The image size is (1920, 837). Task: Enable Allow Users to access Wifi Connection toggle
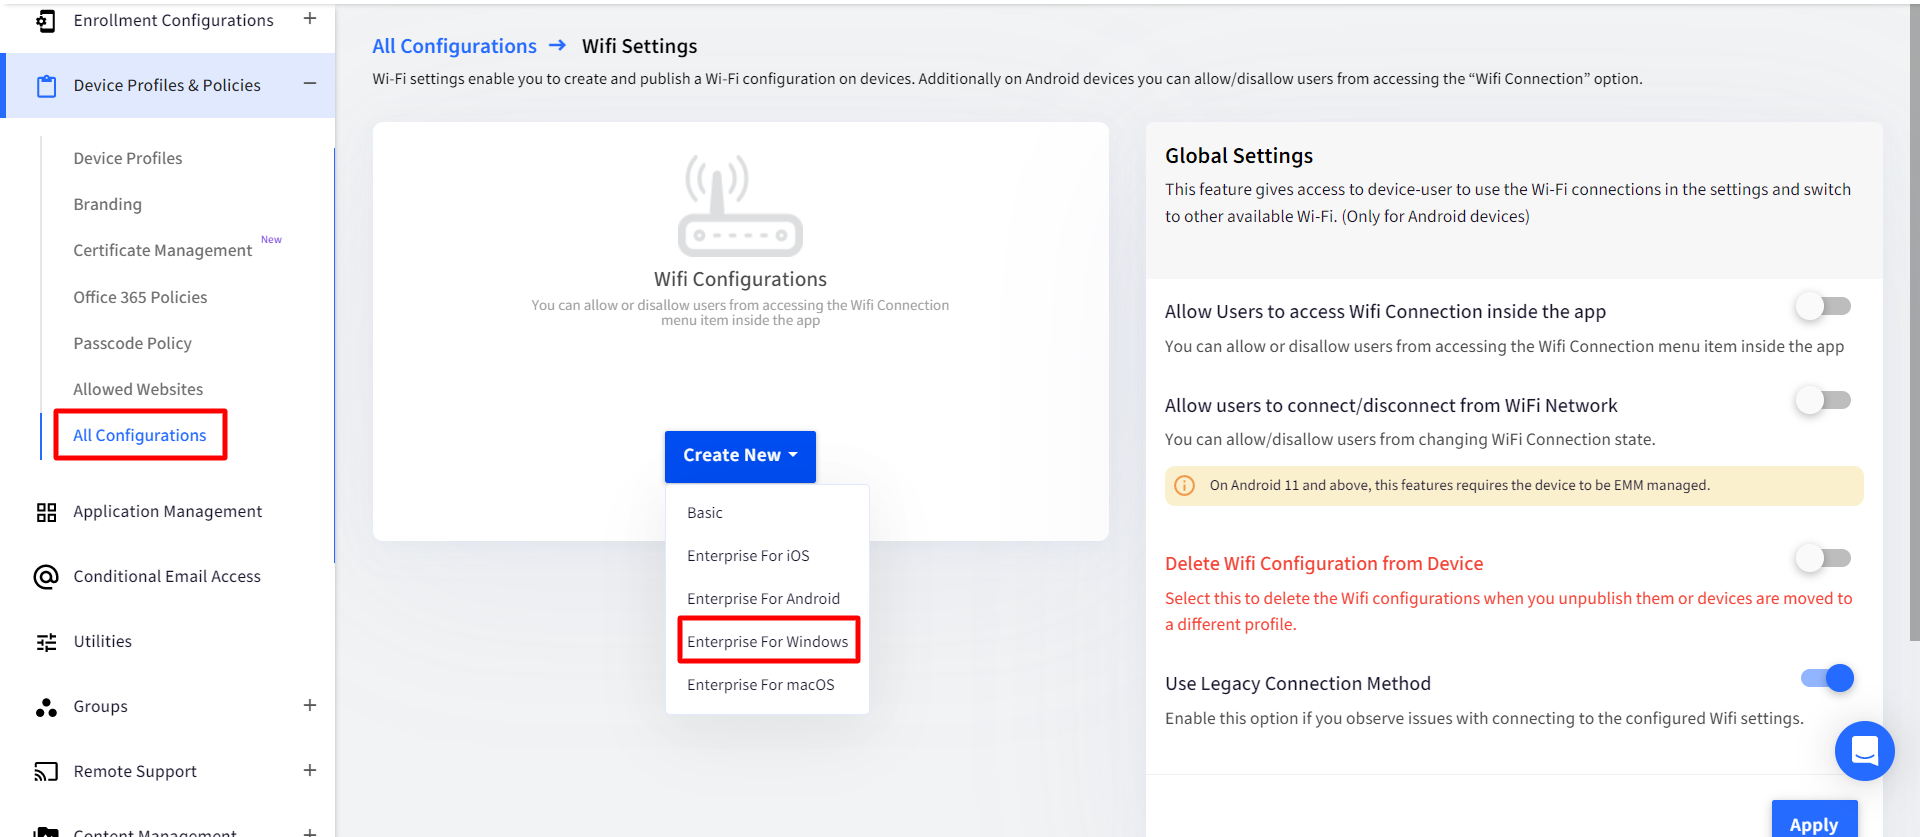click(1823, 306)
